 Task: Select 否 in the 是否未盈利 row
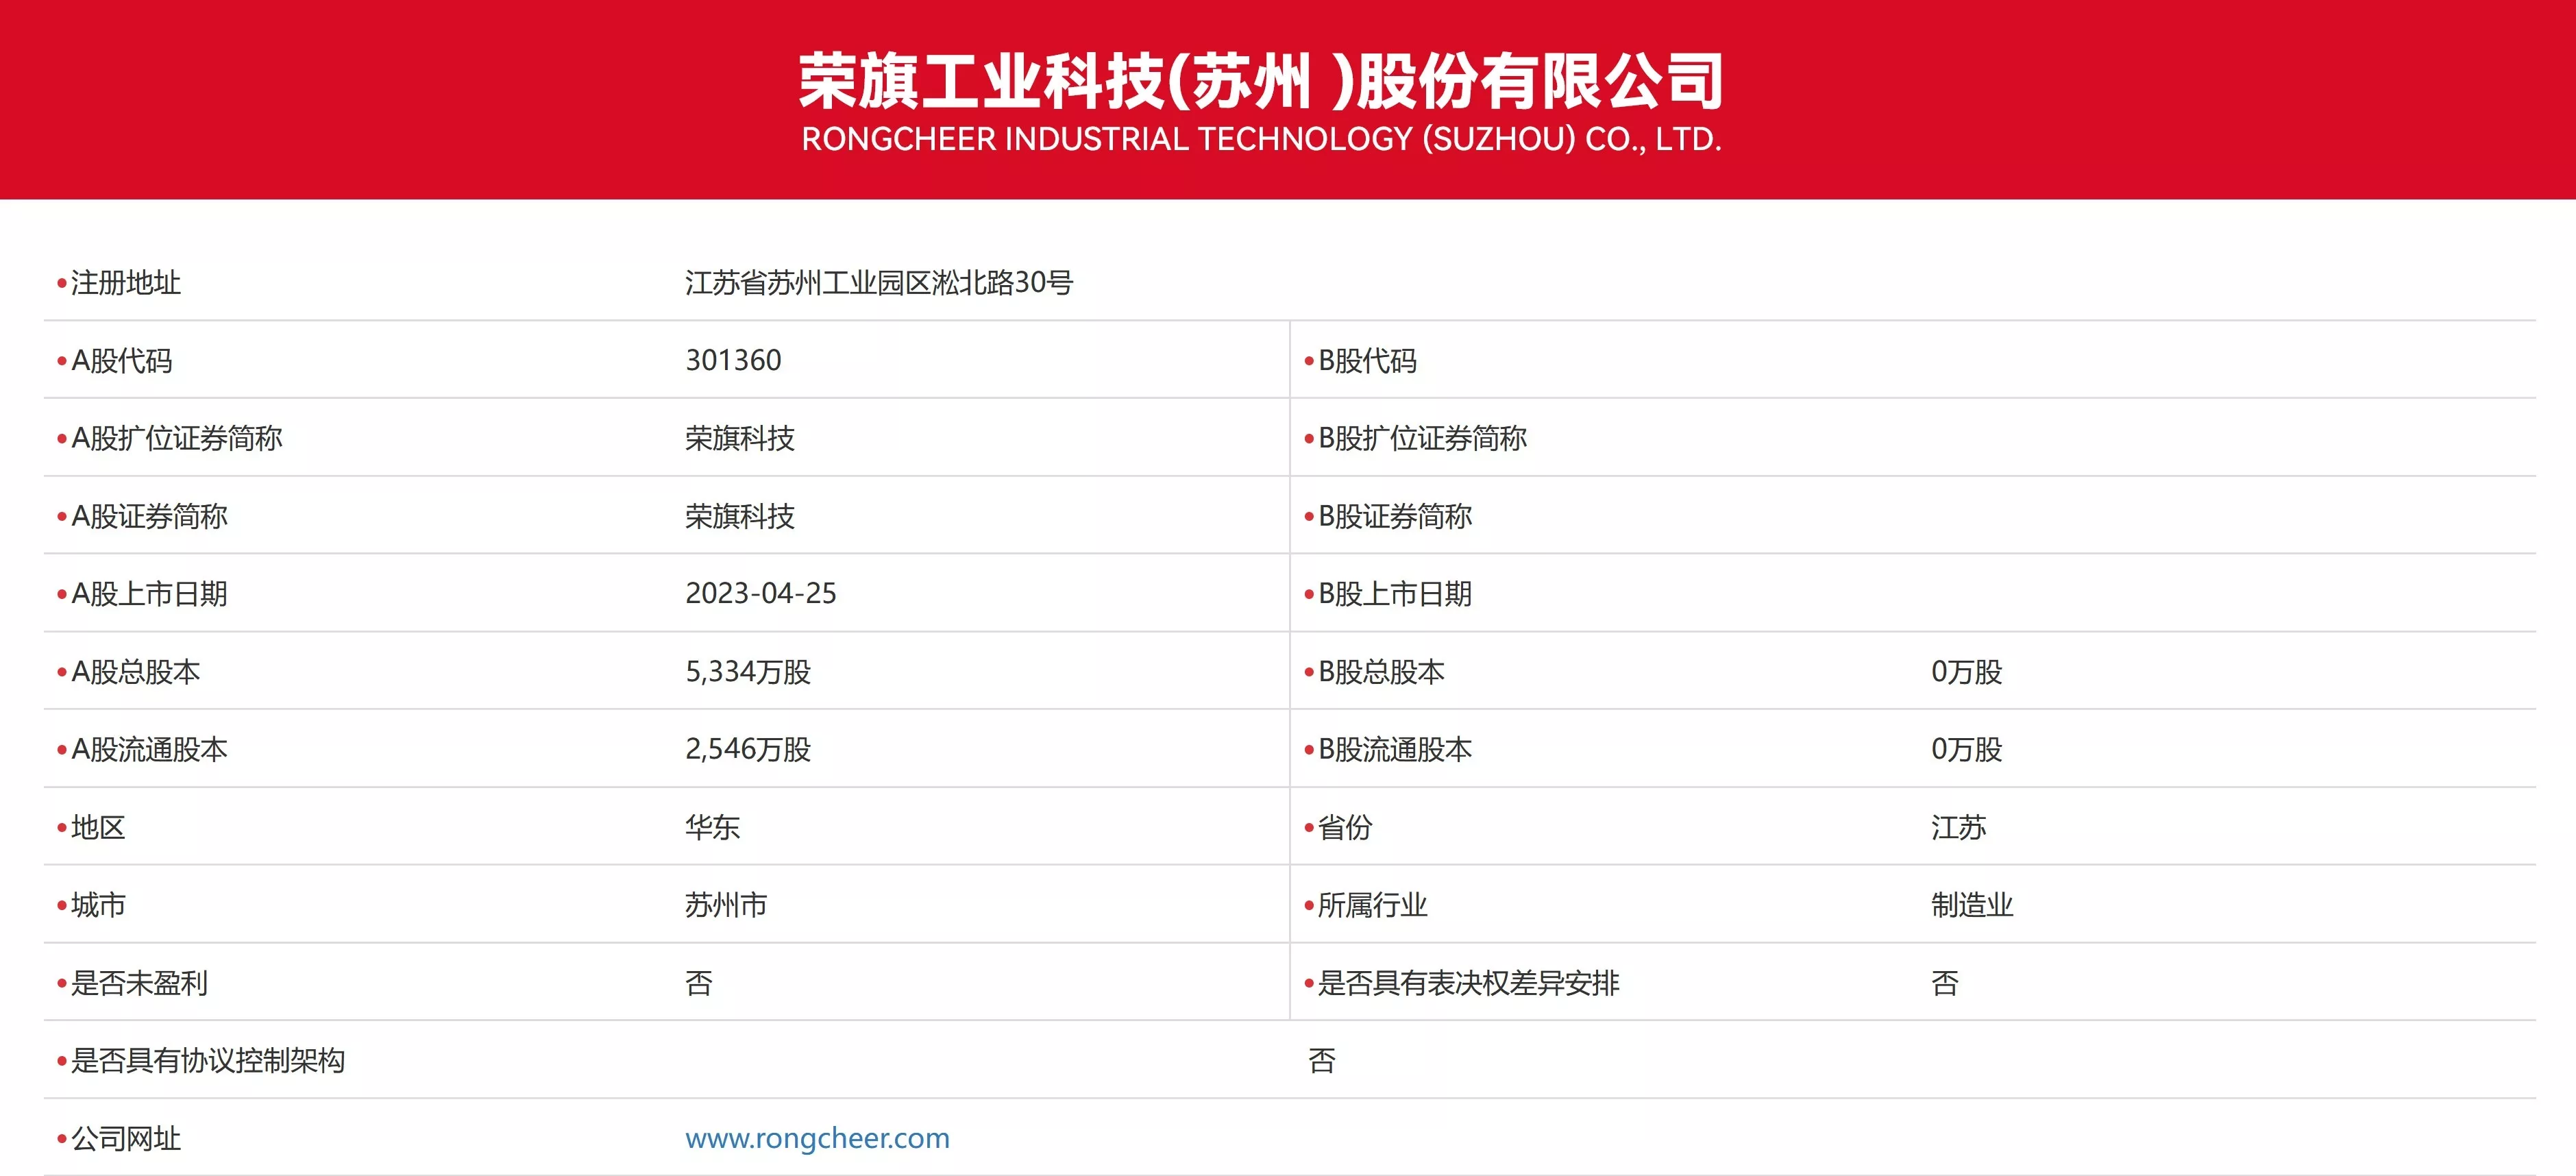[699, 983]
